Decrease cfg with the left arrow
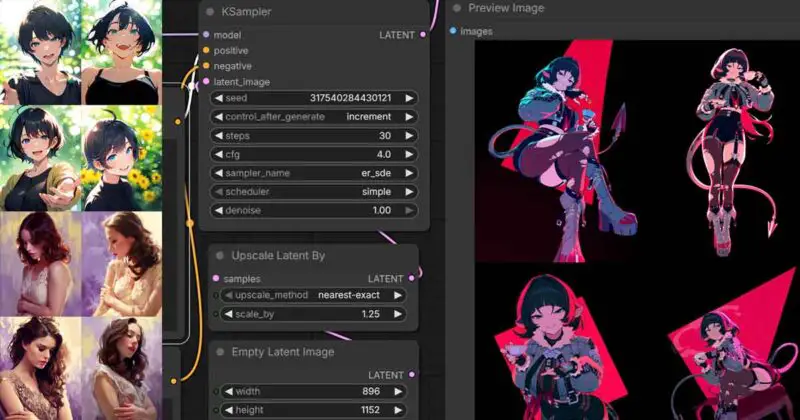 coord(219,154)
